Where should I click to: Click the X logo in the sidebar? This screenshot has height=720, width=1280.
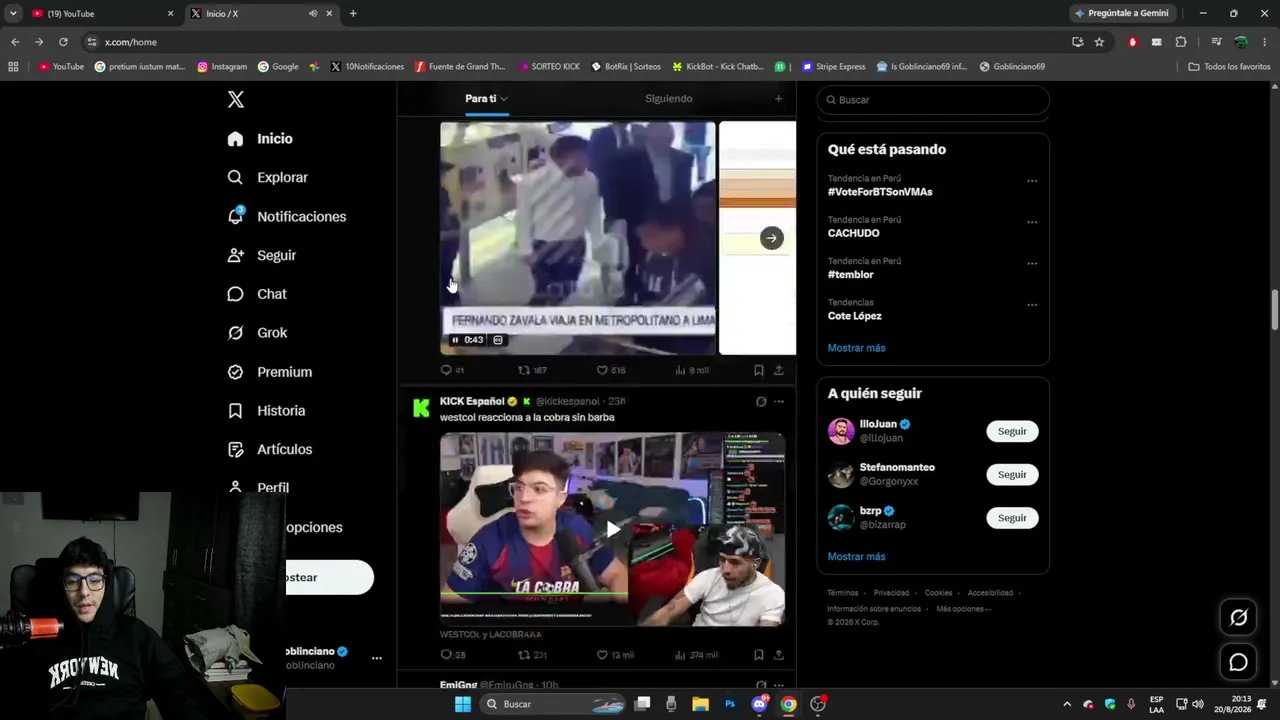(236, 100)
